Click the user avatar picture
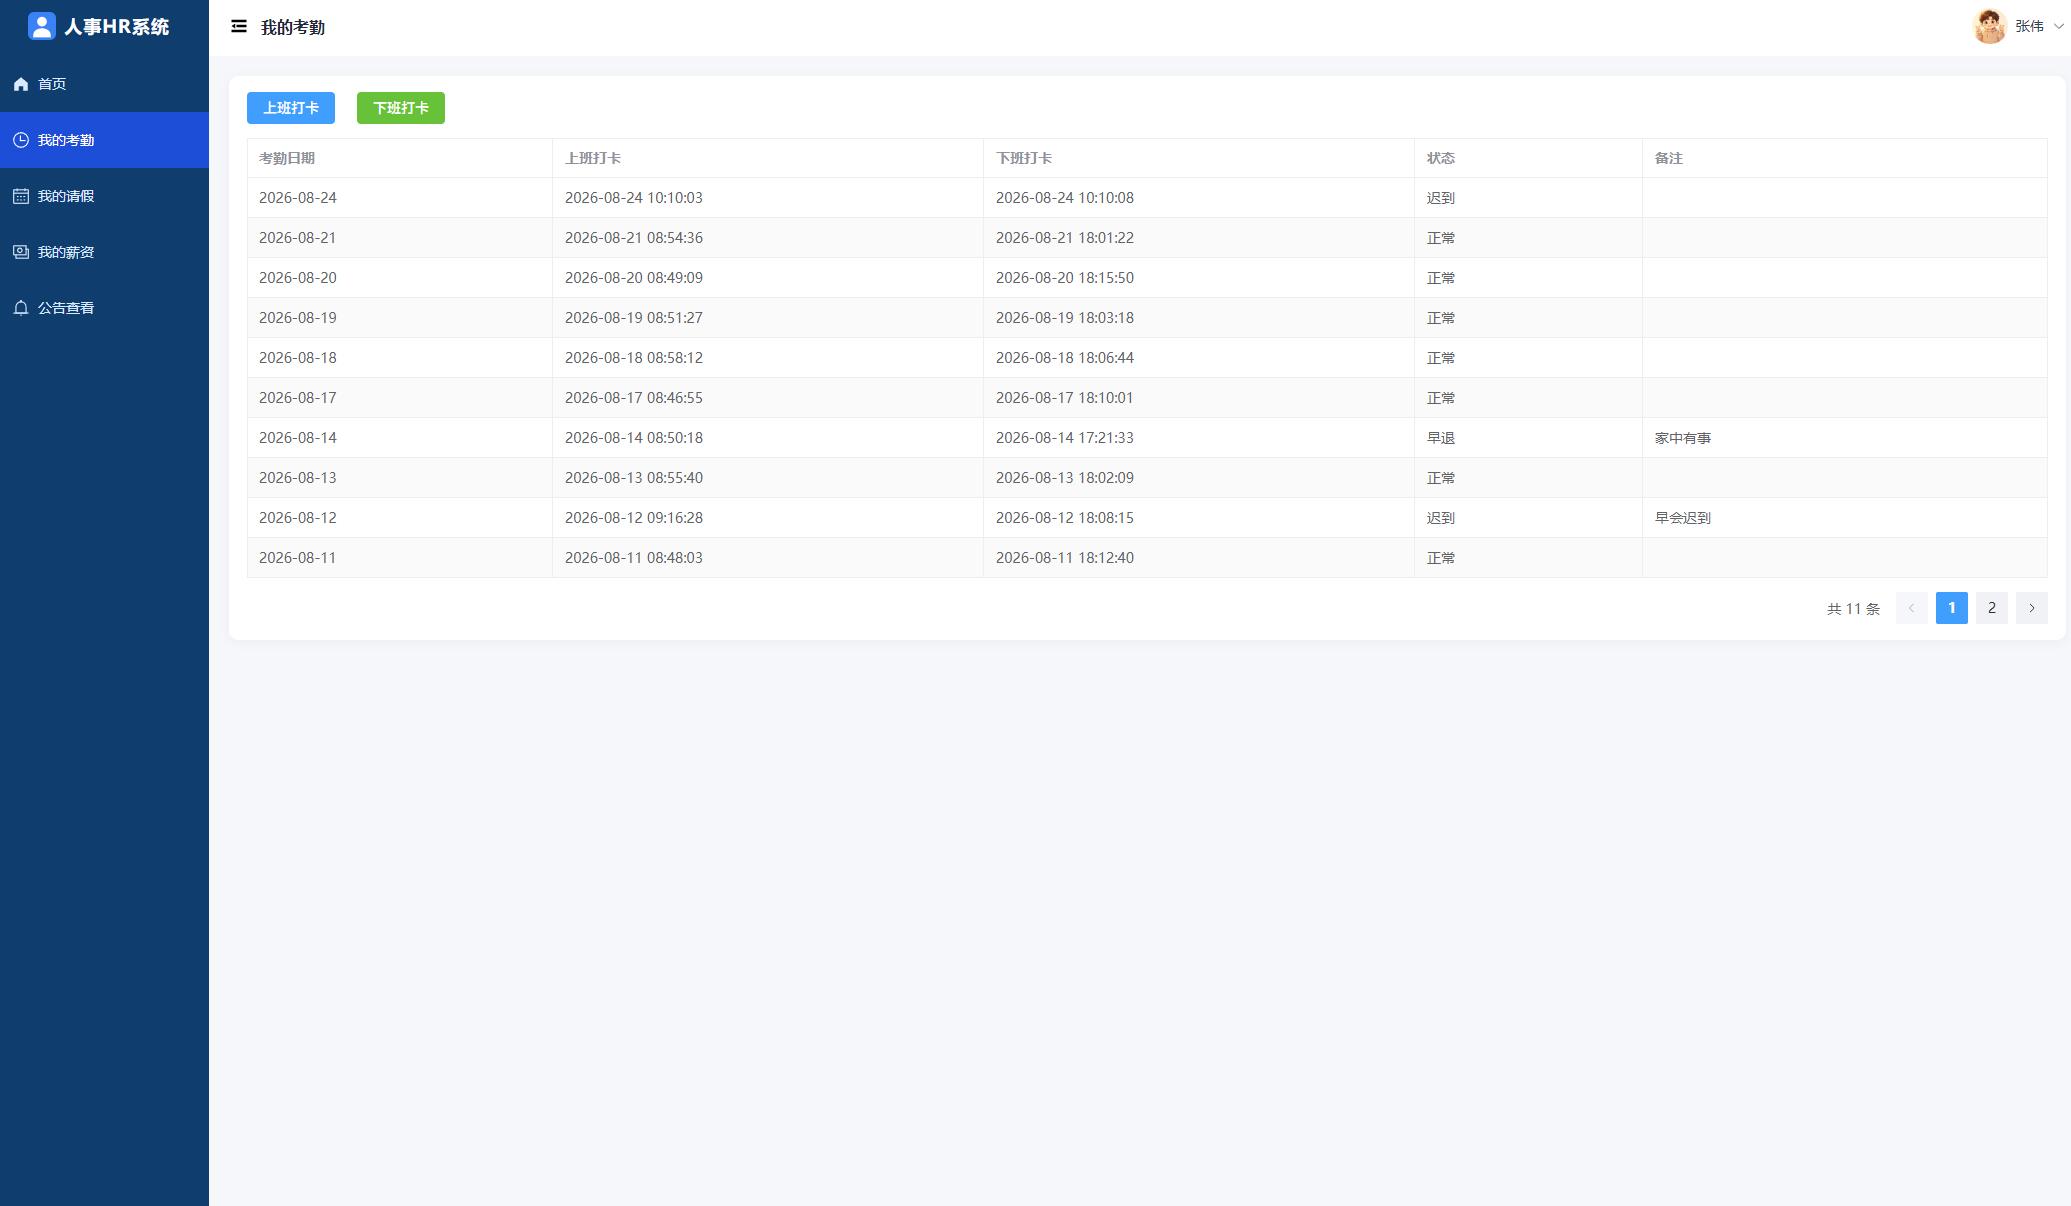Image resolution: width=2071 pixels, height=1206 pixels. click(1989, 27)
